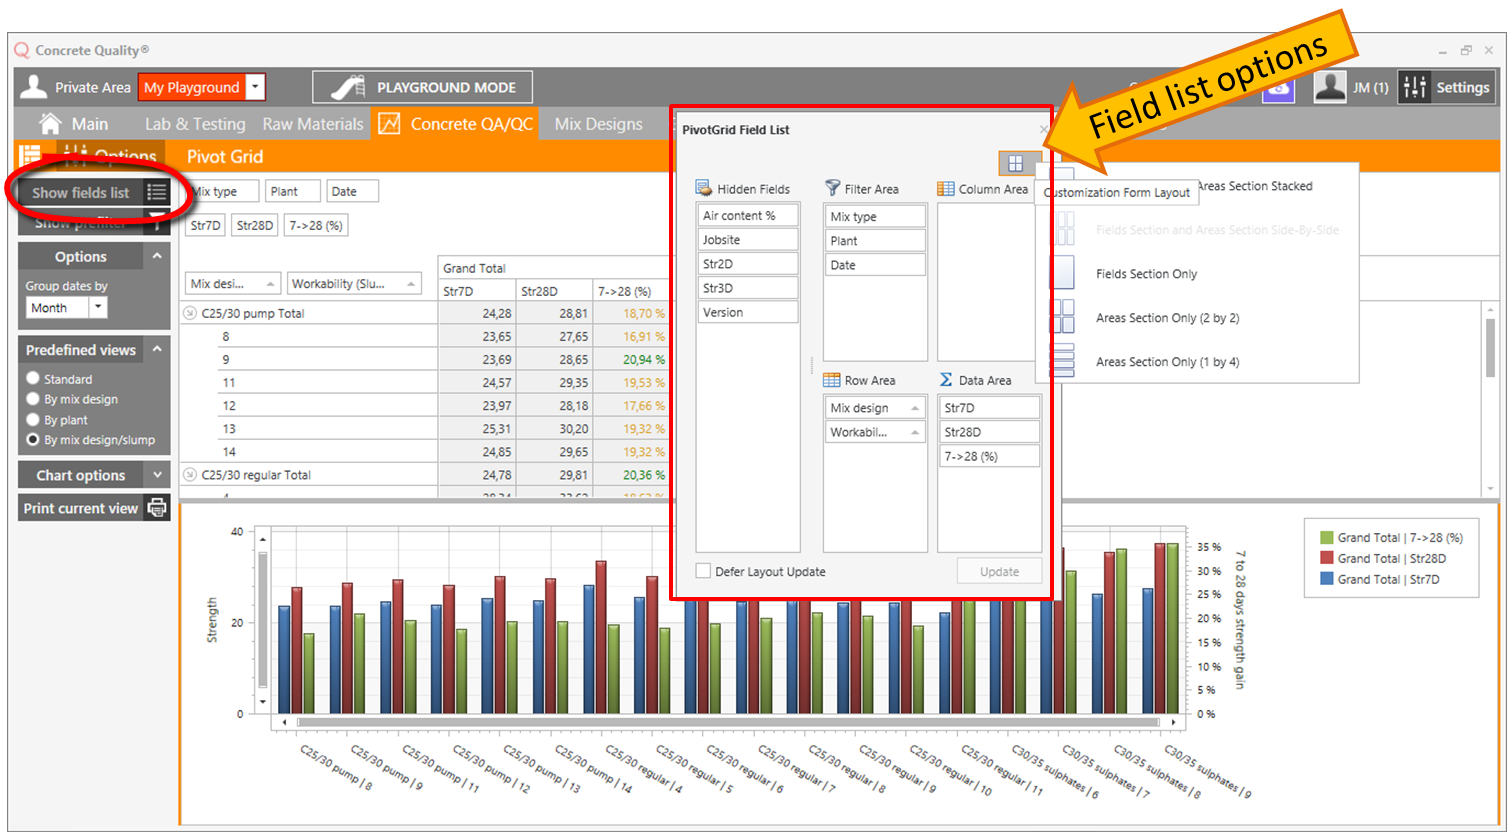Click the Air content % hidden field
Viewport: 1507px width, 832px height.
coord(746,215)
